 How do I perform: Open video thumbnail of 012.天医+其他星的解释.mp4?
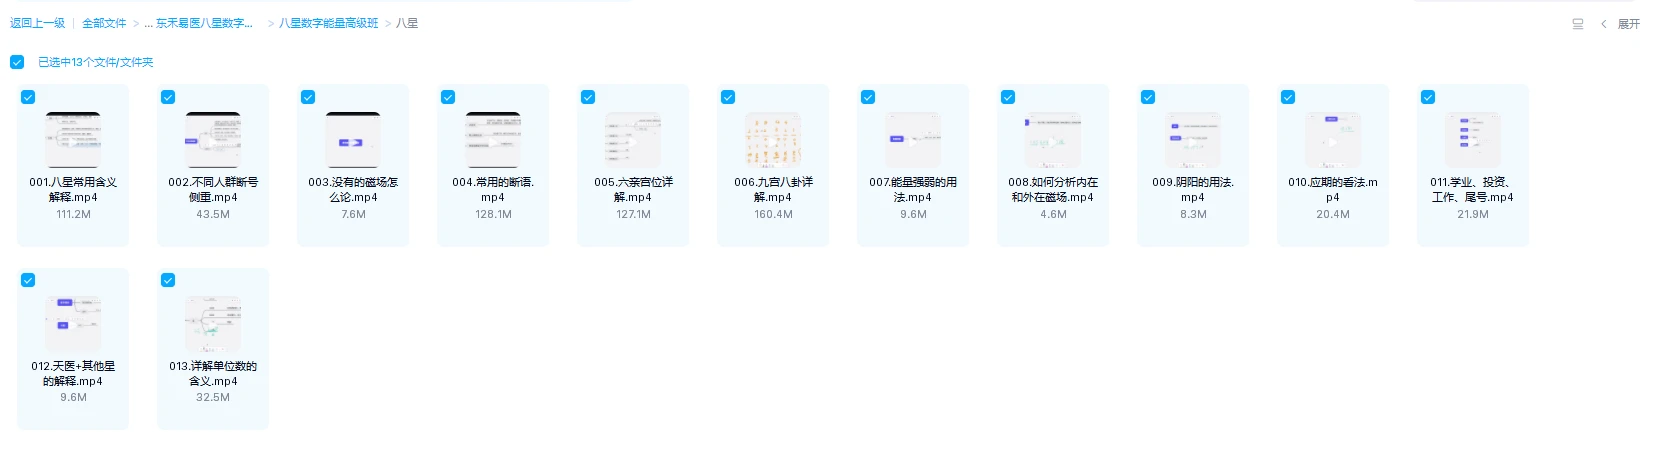[x=73, y=324]
